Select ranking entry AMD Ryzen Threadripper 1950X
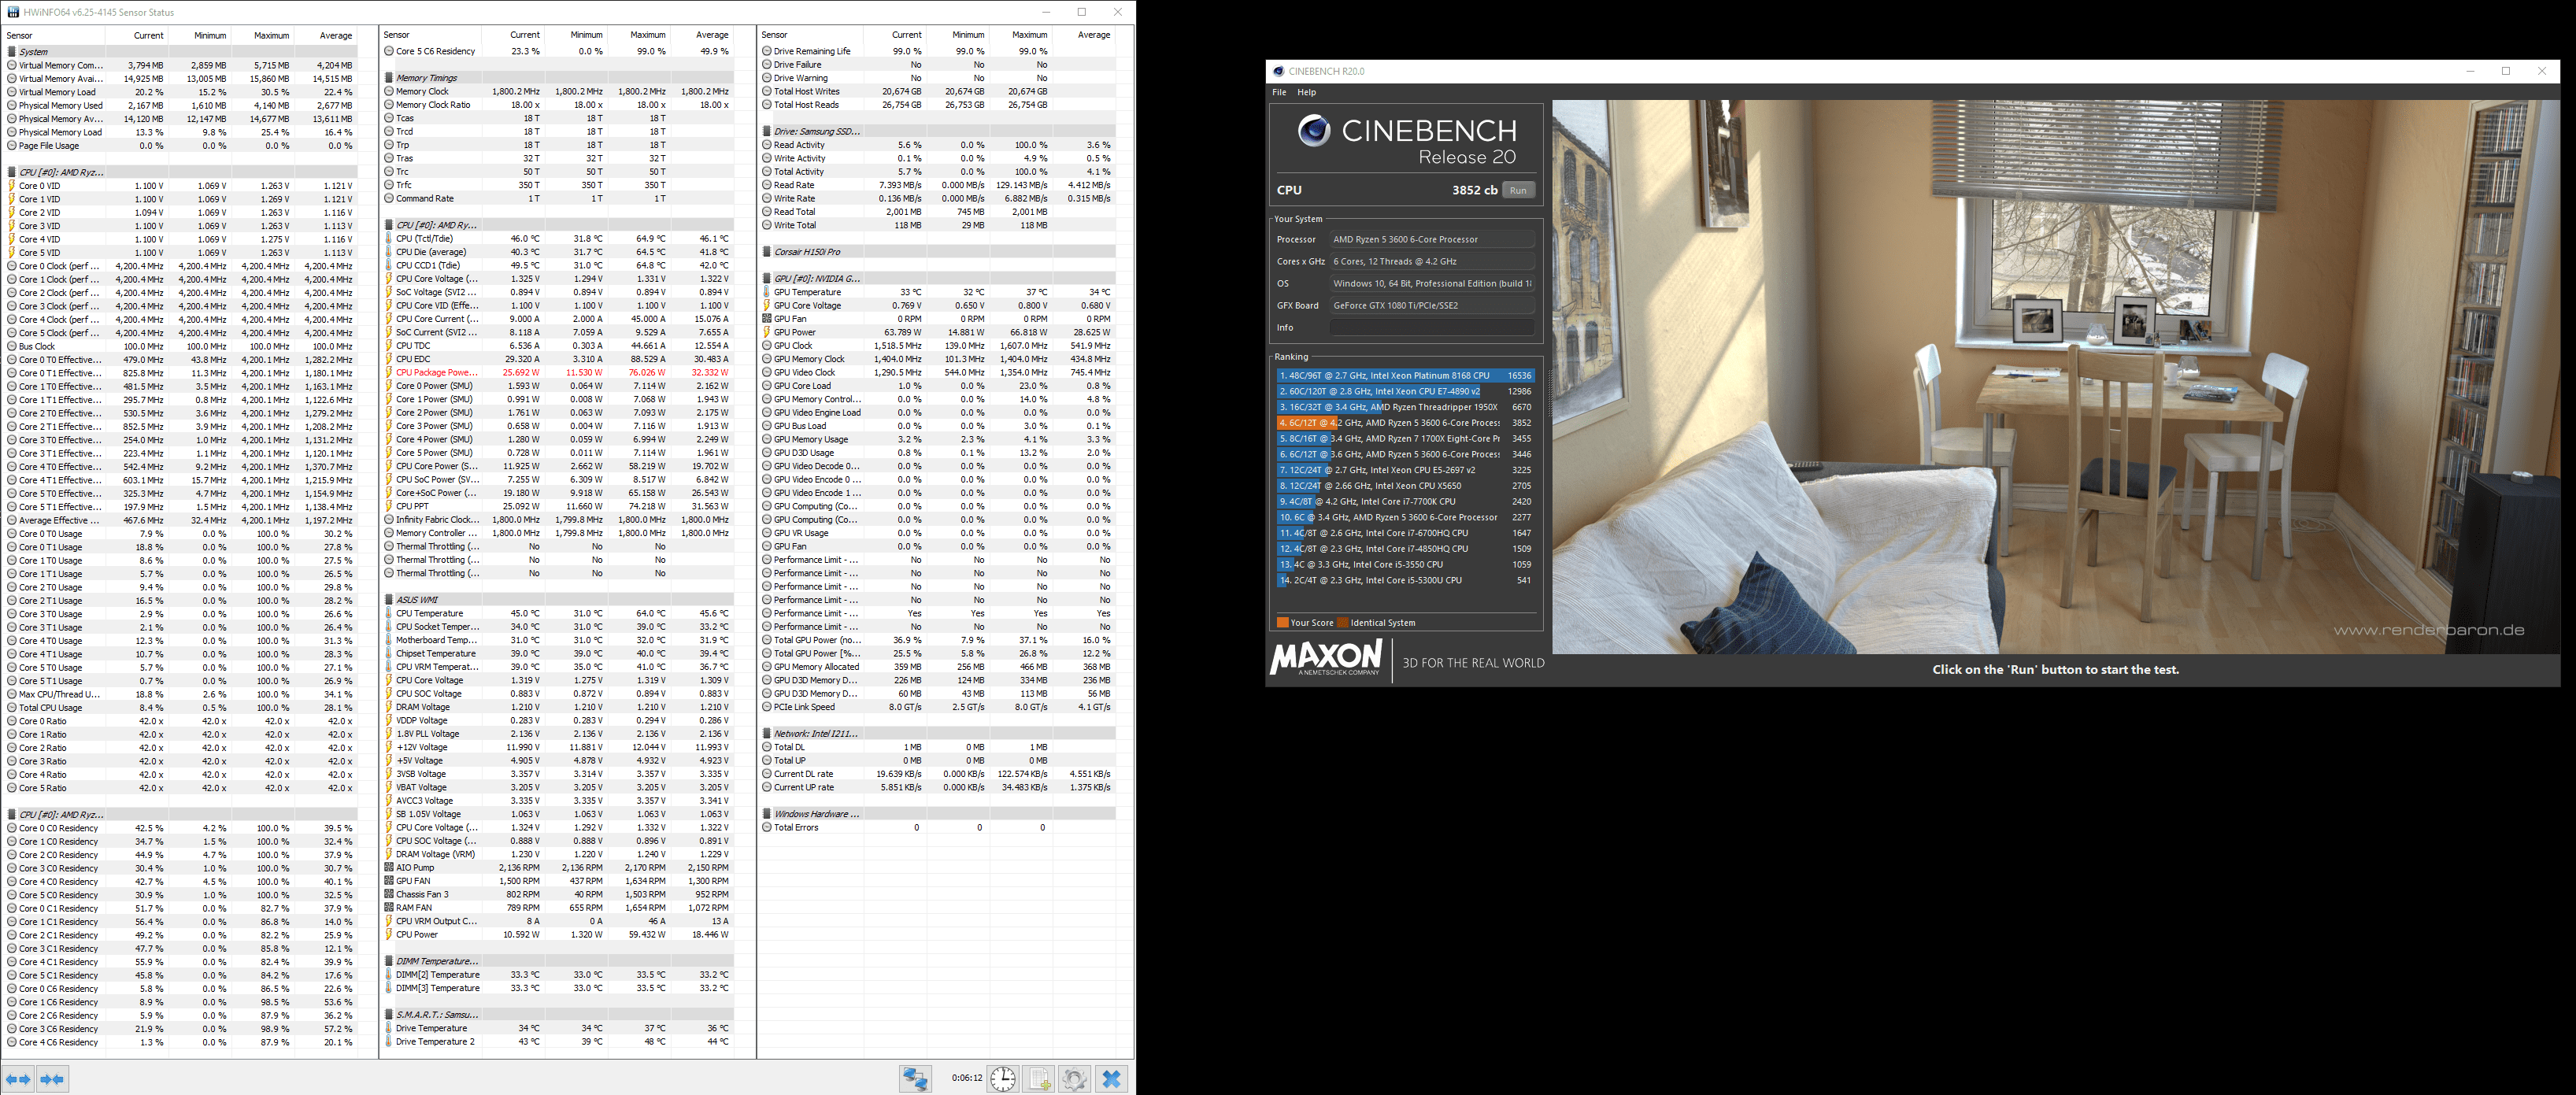 [x=1405, y=407]
